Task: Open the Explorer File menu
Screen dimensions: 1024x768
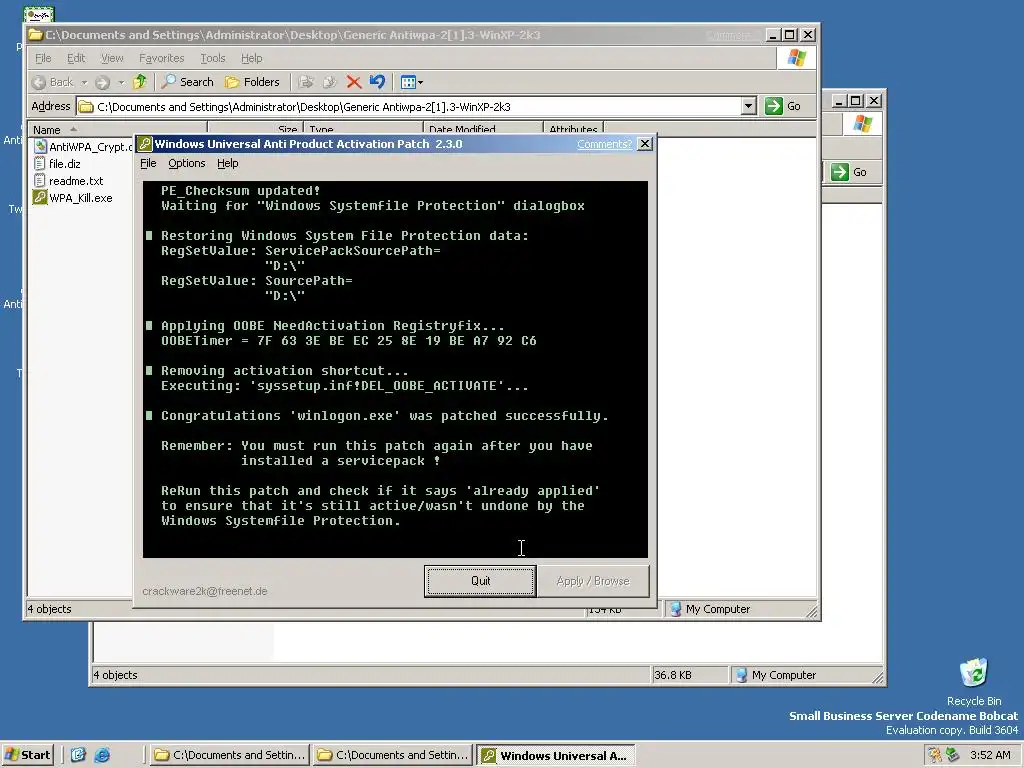Action: tap(43, 58)
